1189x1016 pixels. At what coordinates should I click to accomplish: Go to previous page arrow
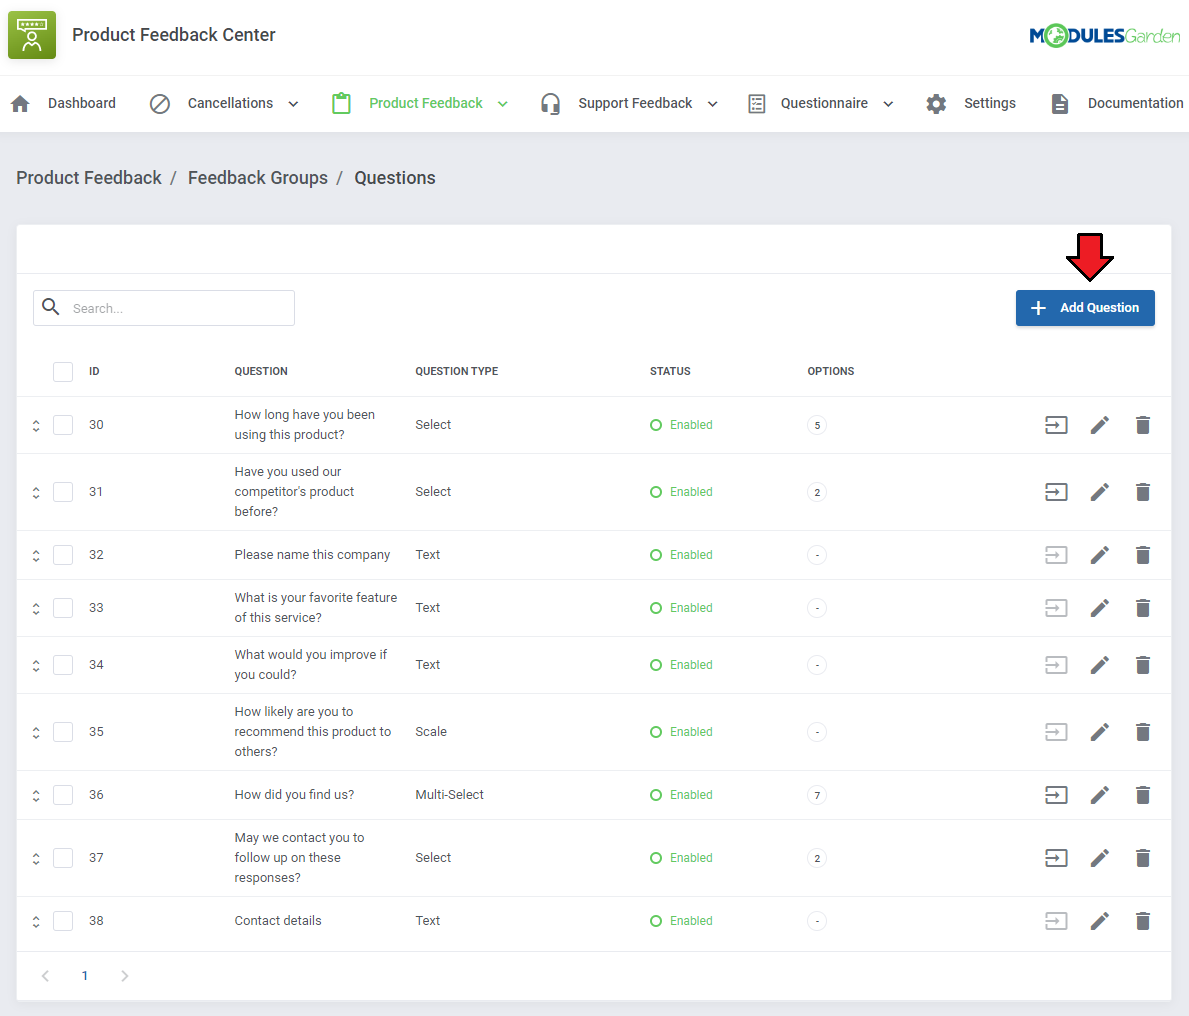point(45,976)
